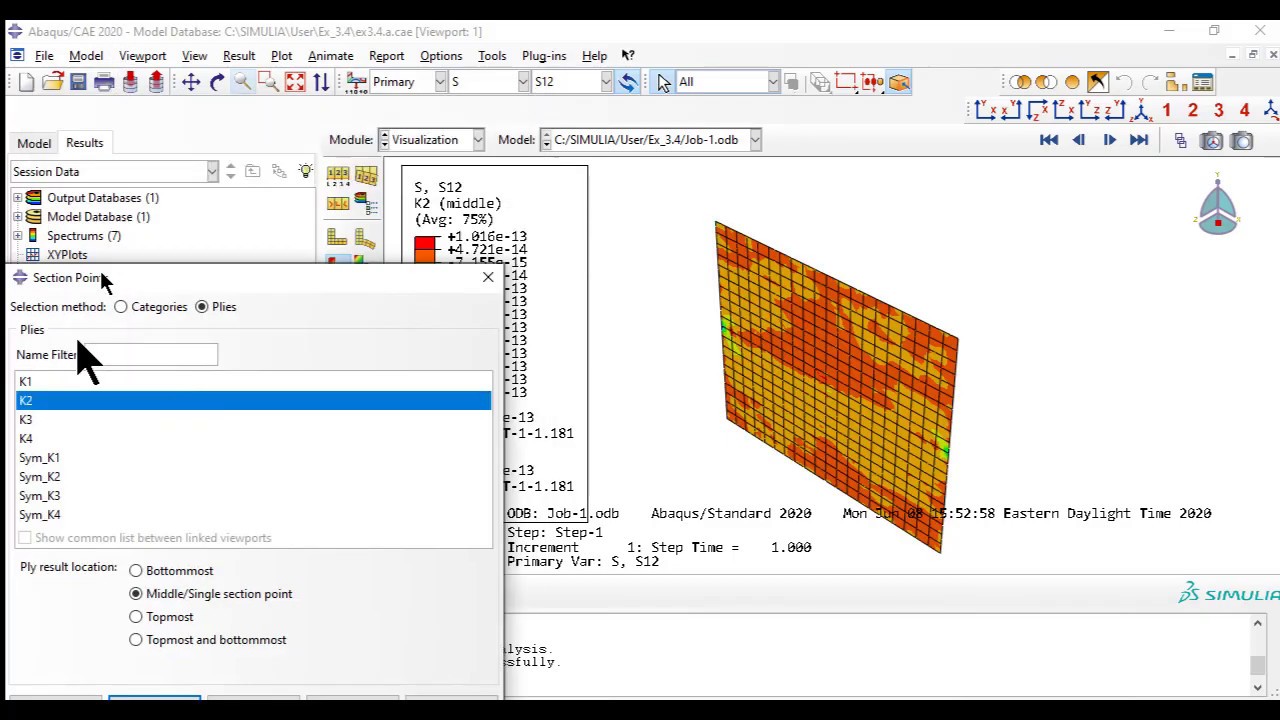Step to the previous frame
This screenshot has width=1280, height=720.
(1079, 141)
